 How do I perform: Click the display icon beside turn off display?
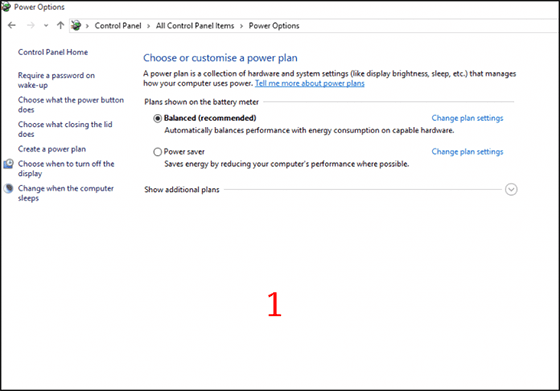click(9, 164)
